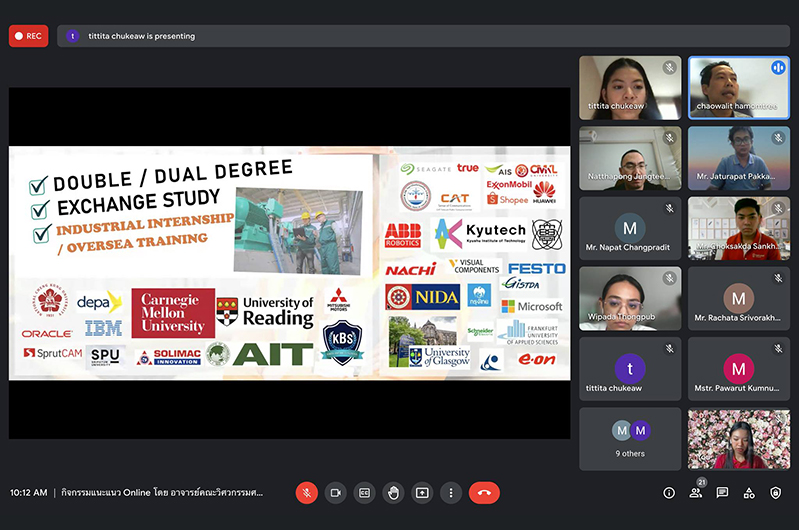This screenshot has height=530, width=799.
Task: Click the IBM logo on the slide
Action: [103, 328]
